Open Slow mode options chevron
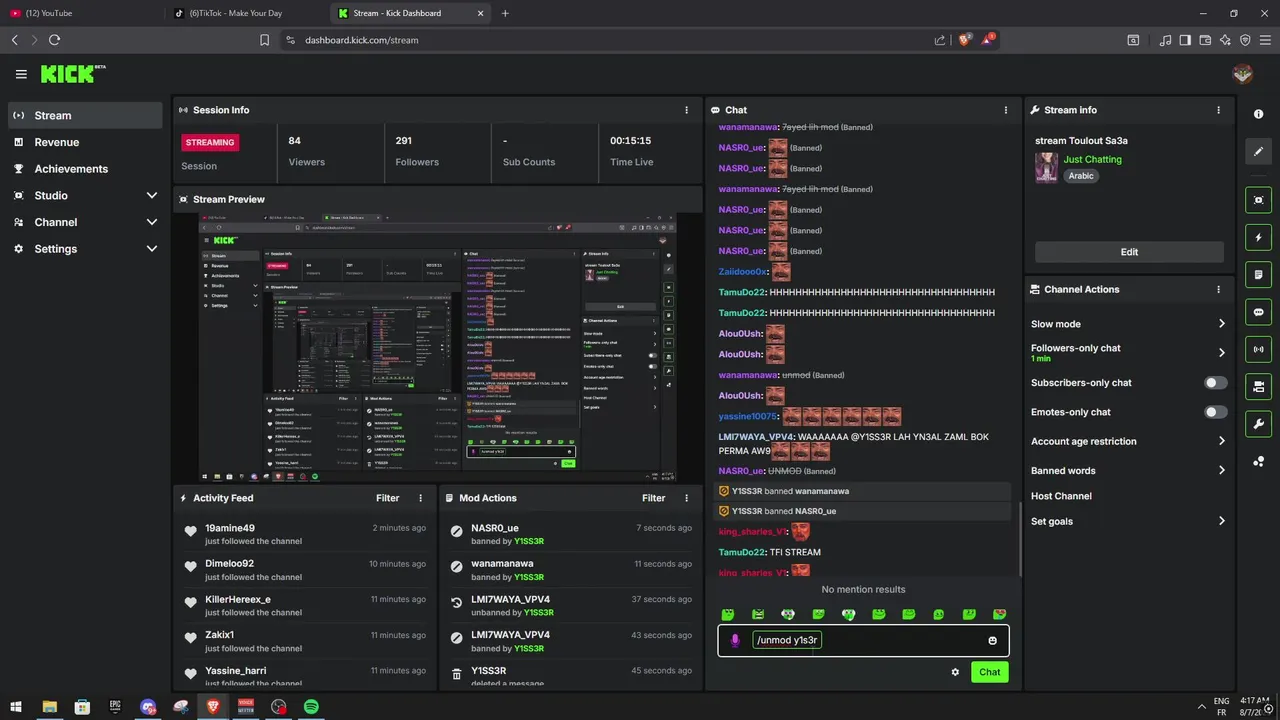The width and height of the screenshot is (1280, 720). click(x=1221, y=324)
